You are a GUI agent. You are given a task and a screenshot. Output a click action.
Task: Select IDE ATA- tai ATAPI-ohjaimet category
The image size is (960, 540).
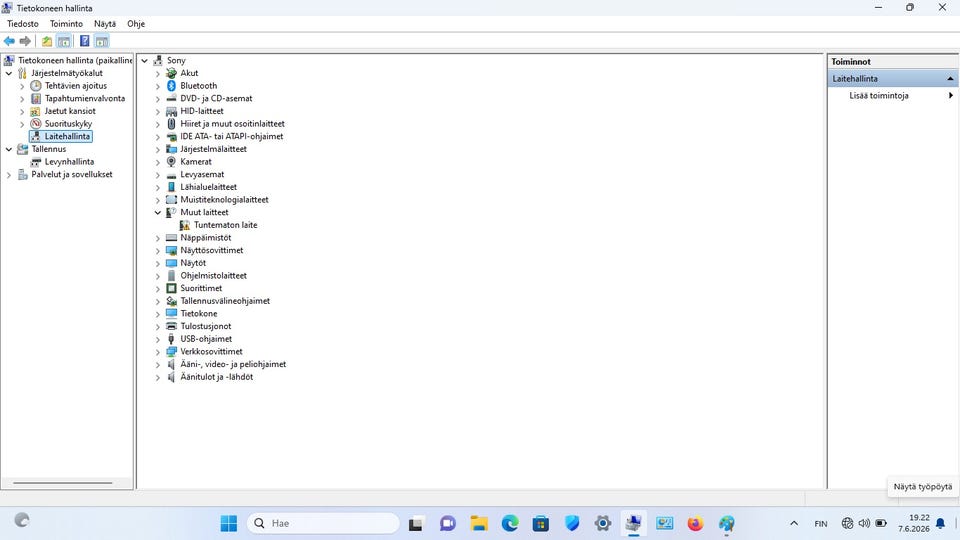coord(231,137)
